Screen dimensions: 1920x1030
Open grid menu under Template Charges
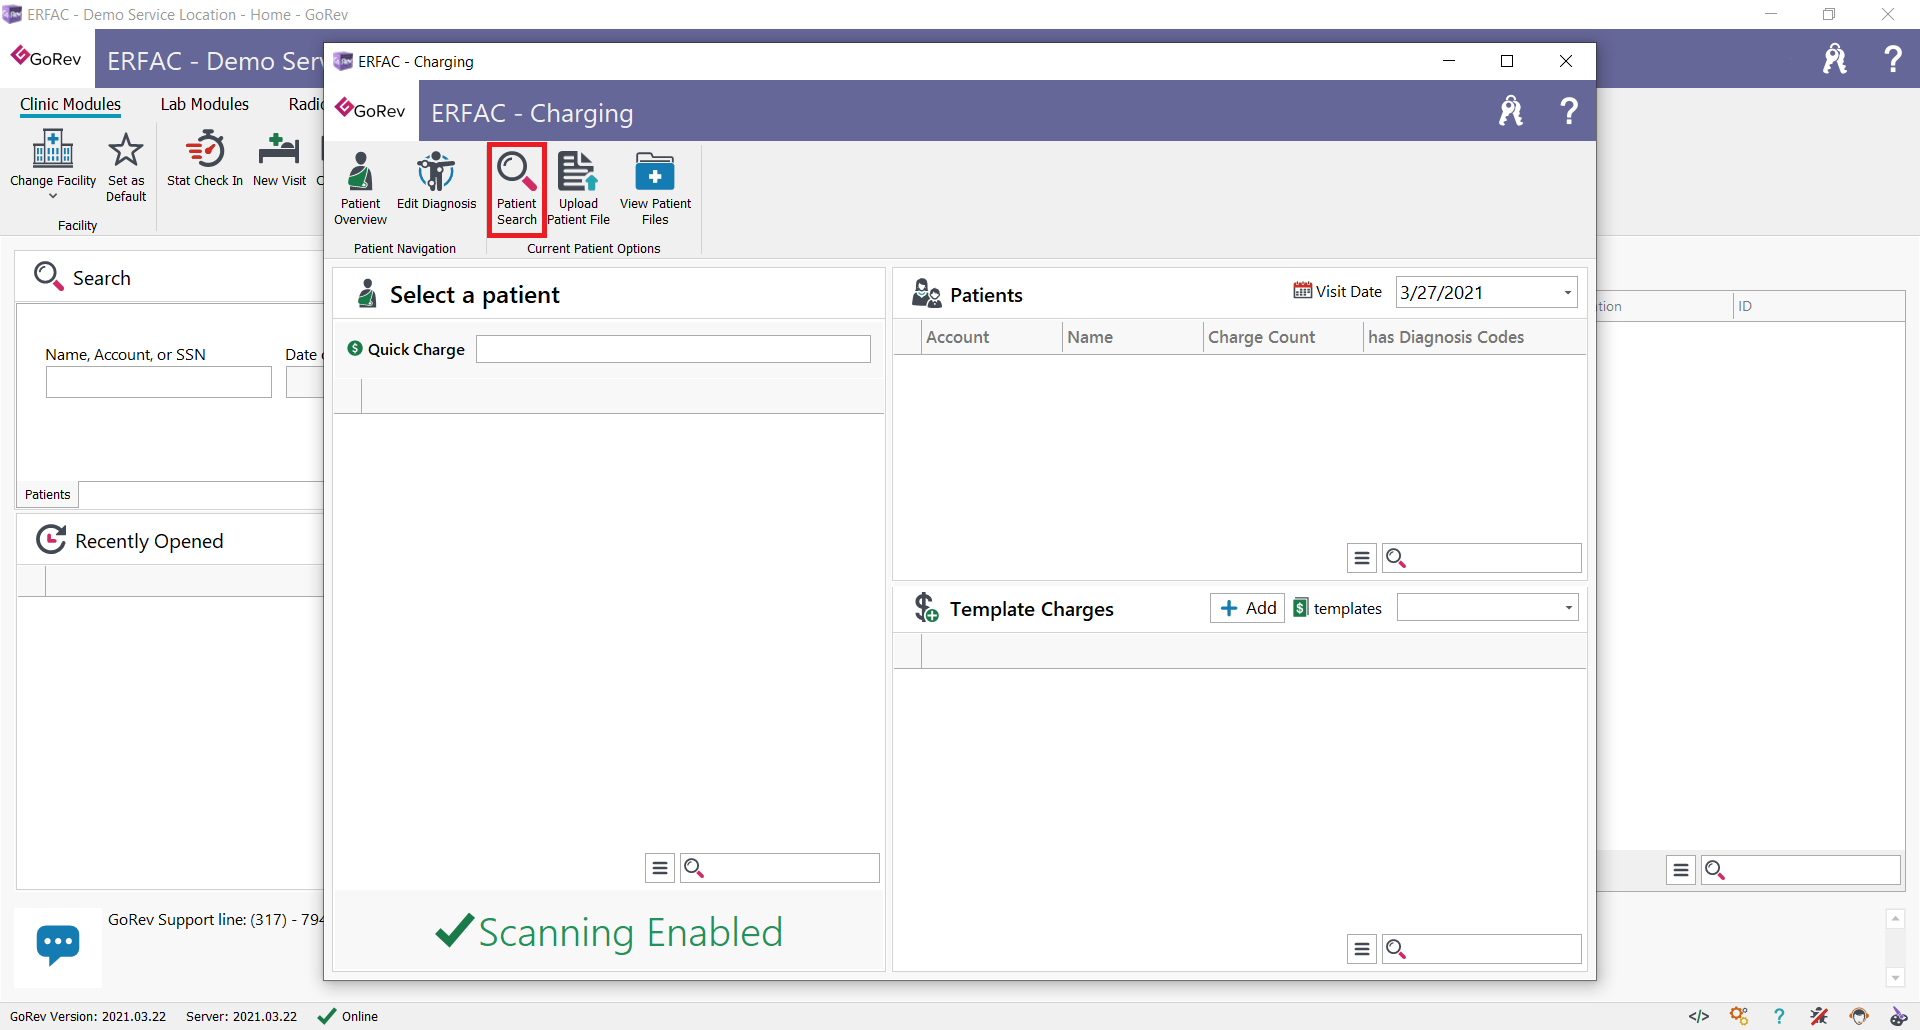point(1361,949)
